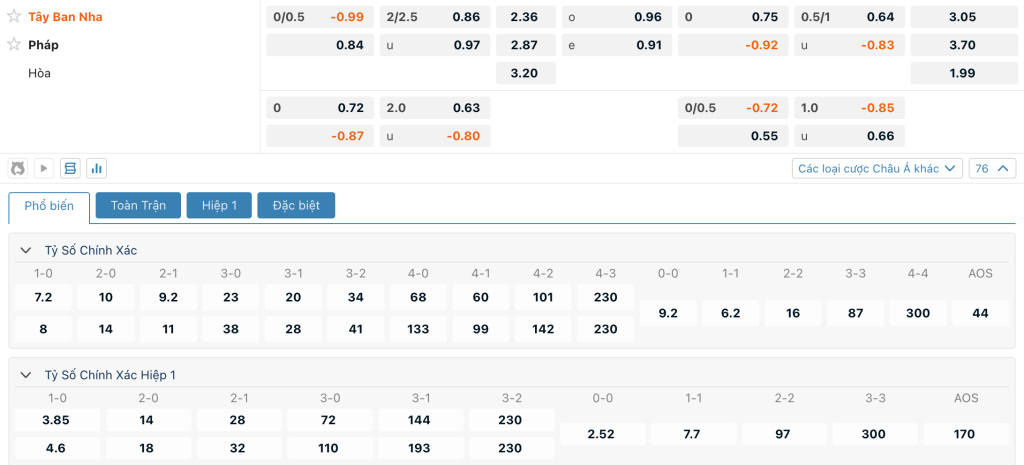Bet full-time 3-3 draw at 87

[x=856, y=313]
